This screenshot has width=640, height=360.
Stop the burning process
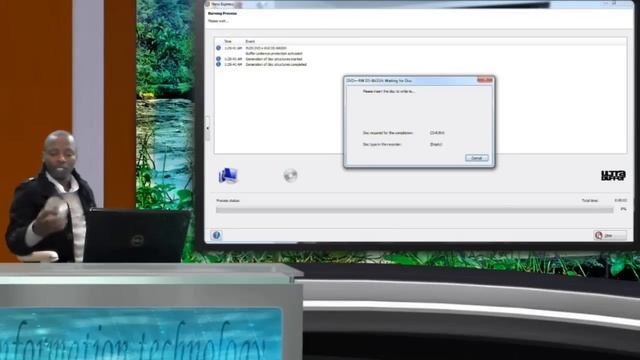[x=610, y=236]
